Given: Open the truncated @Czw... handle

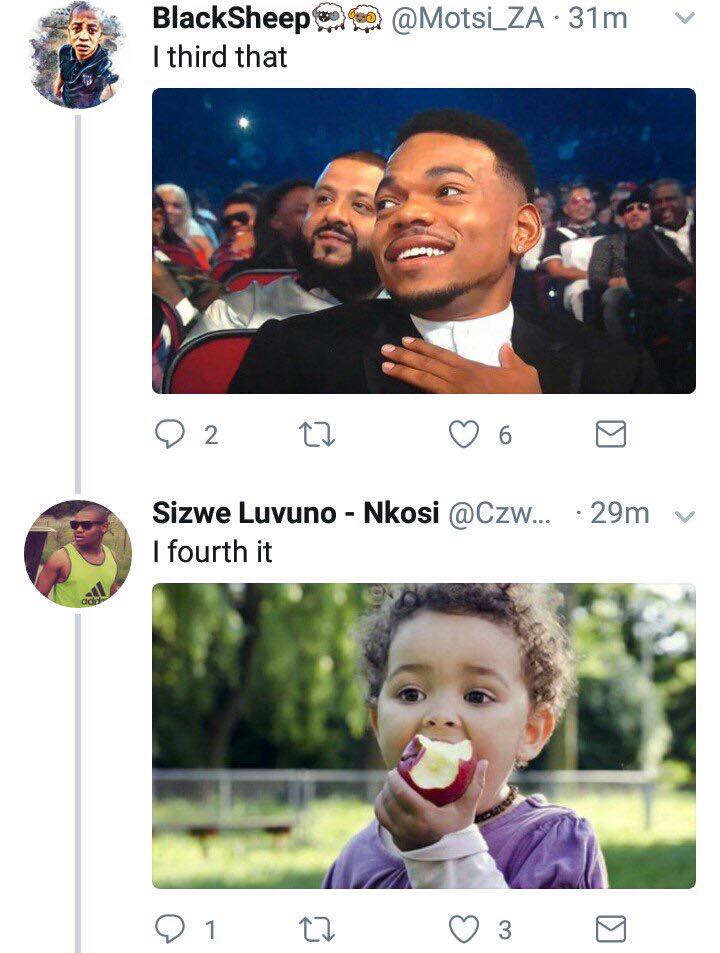Looking at the screenshot, I should 499,514.
